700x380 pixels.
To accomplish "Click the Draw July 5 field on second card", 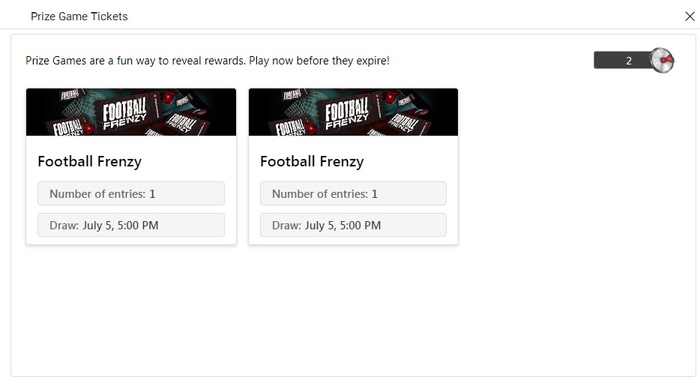I will 353,225.
